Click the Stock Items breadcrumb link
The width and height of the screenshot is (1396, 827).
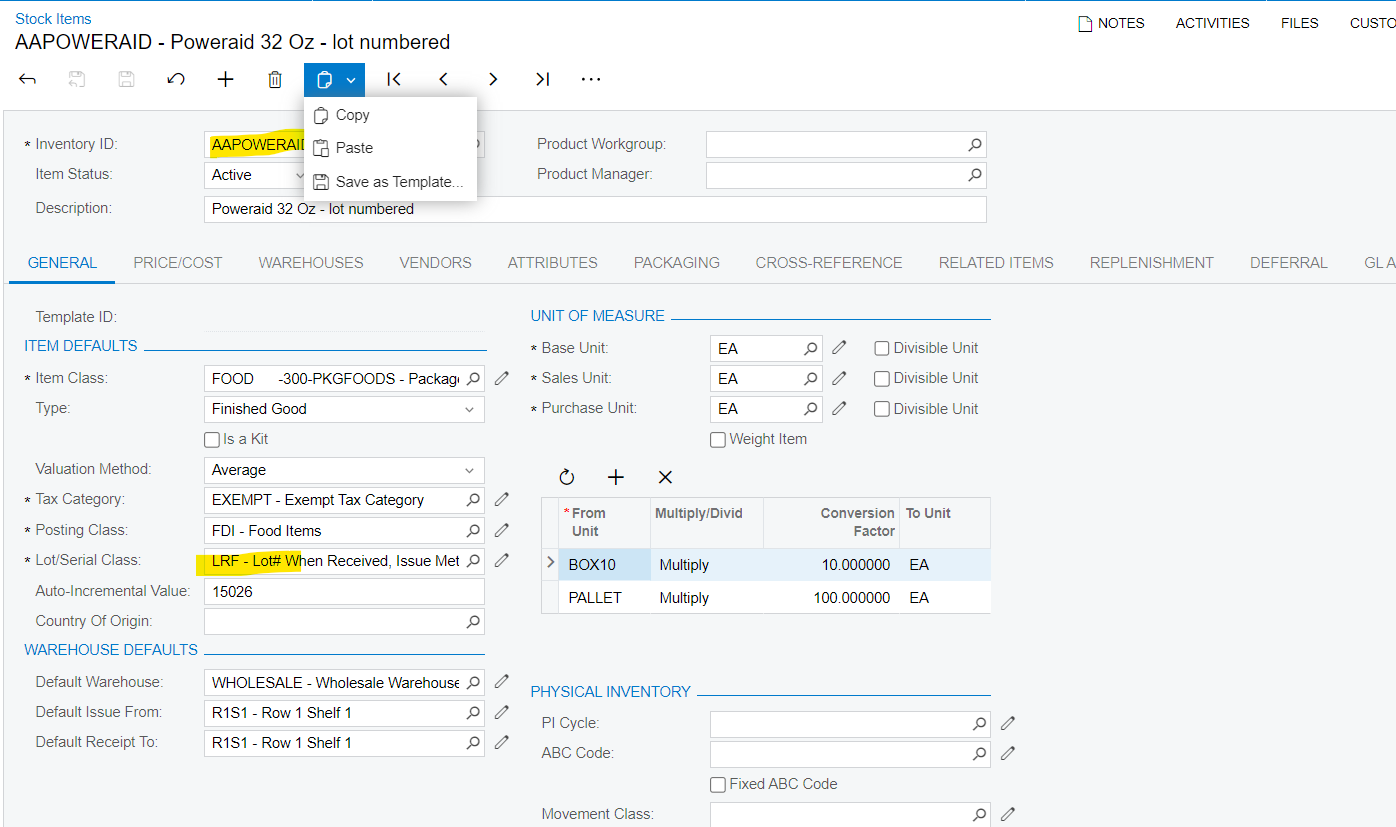pyautogui.click(x=53, y=19)
